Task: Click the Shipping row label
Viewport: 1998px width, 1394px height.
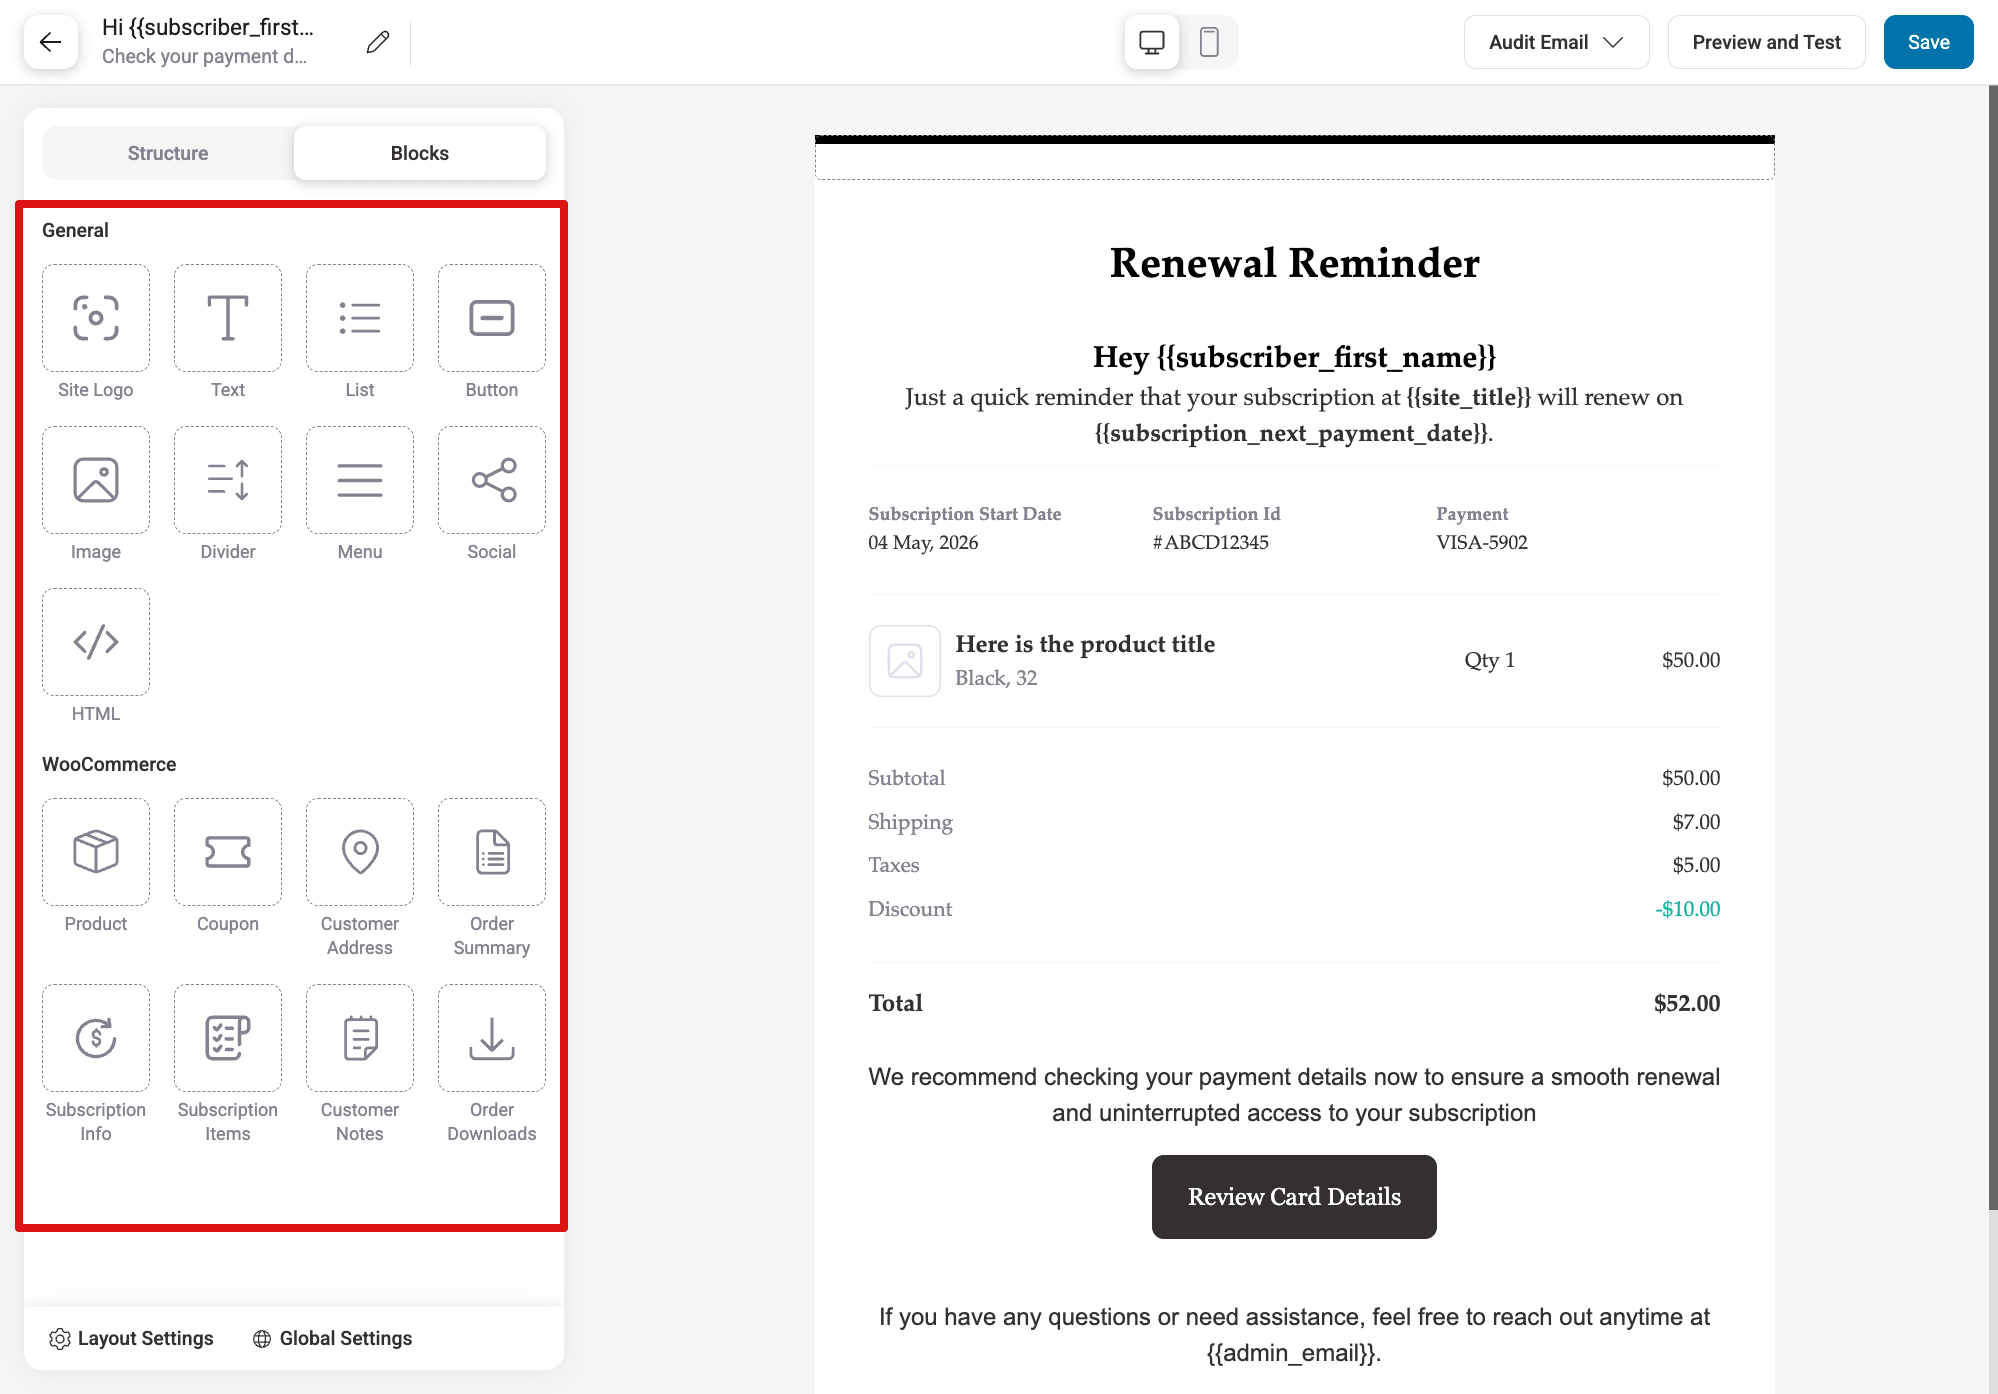Action: (x=910, y=822)
